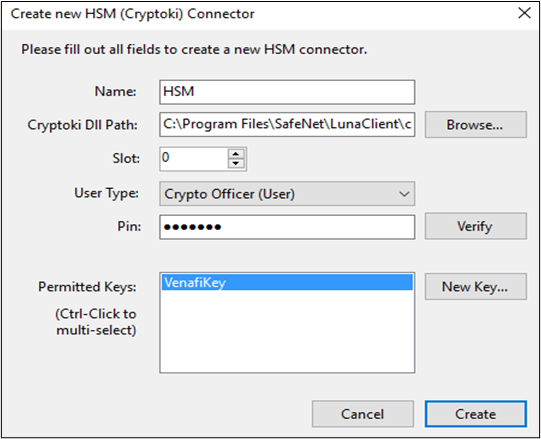Open the New Key... dialog
541x439 pixels.
[x=476, y=286]
